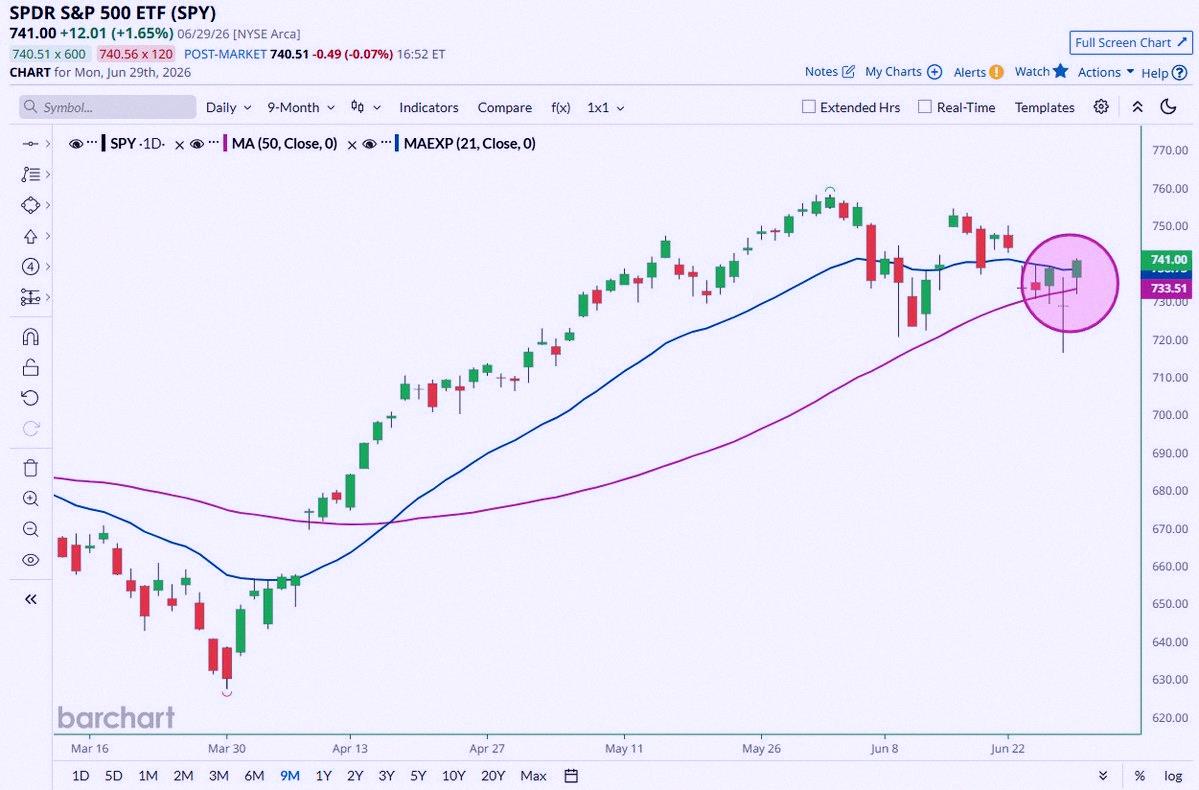
Task: Open the 1x1 grid layout dropdown
Action: (x=606, y=107)
